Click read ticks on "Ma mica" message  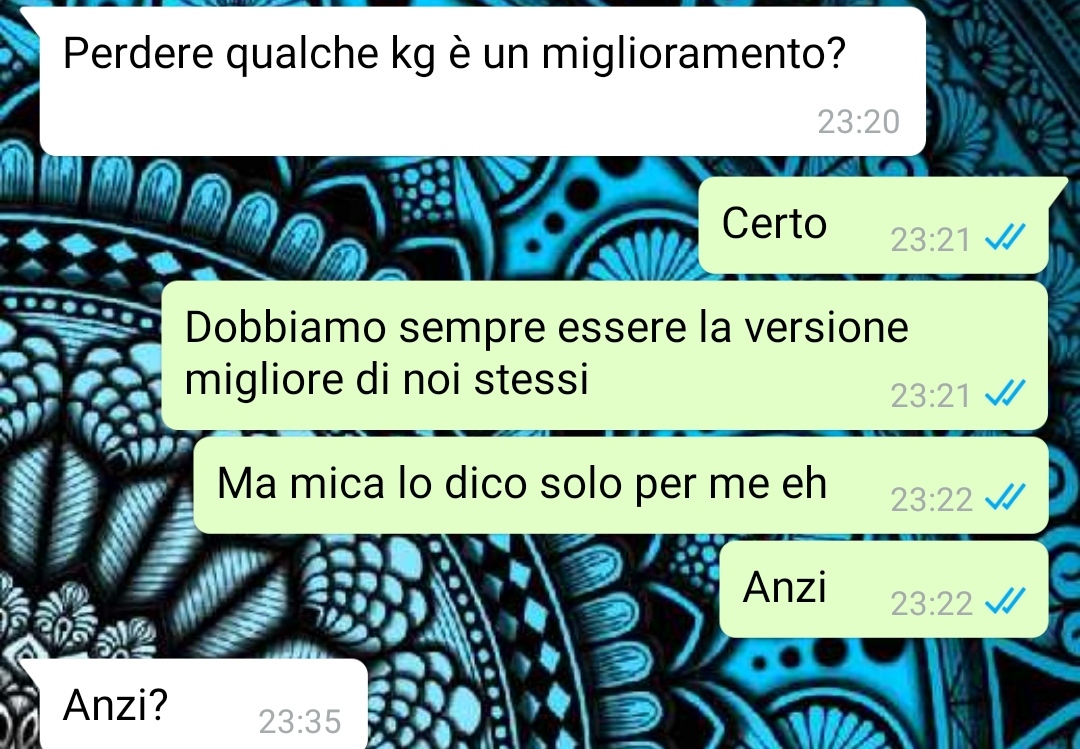pyautogui.click(x=1005, y=497)
